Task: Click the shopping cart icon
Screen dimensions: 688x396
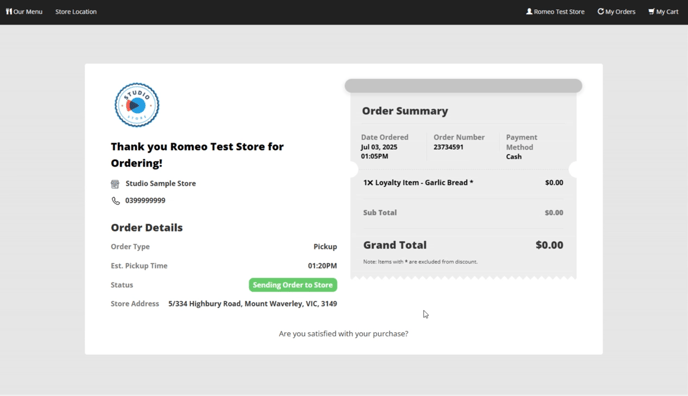Action: tap(651, 11)
